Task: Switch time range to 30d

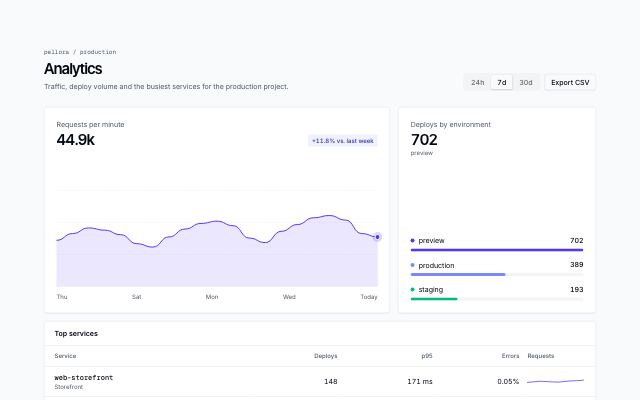Action: point(526,82)
